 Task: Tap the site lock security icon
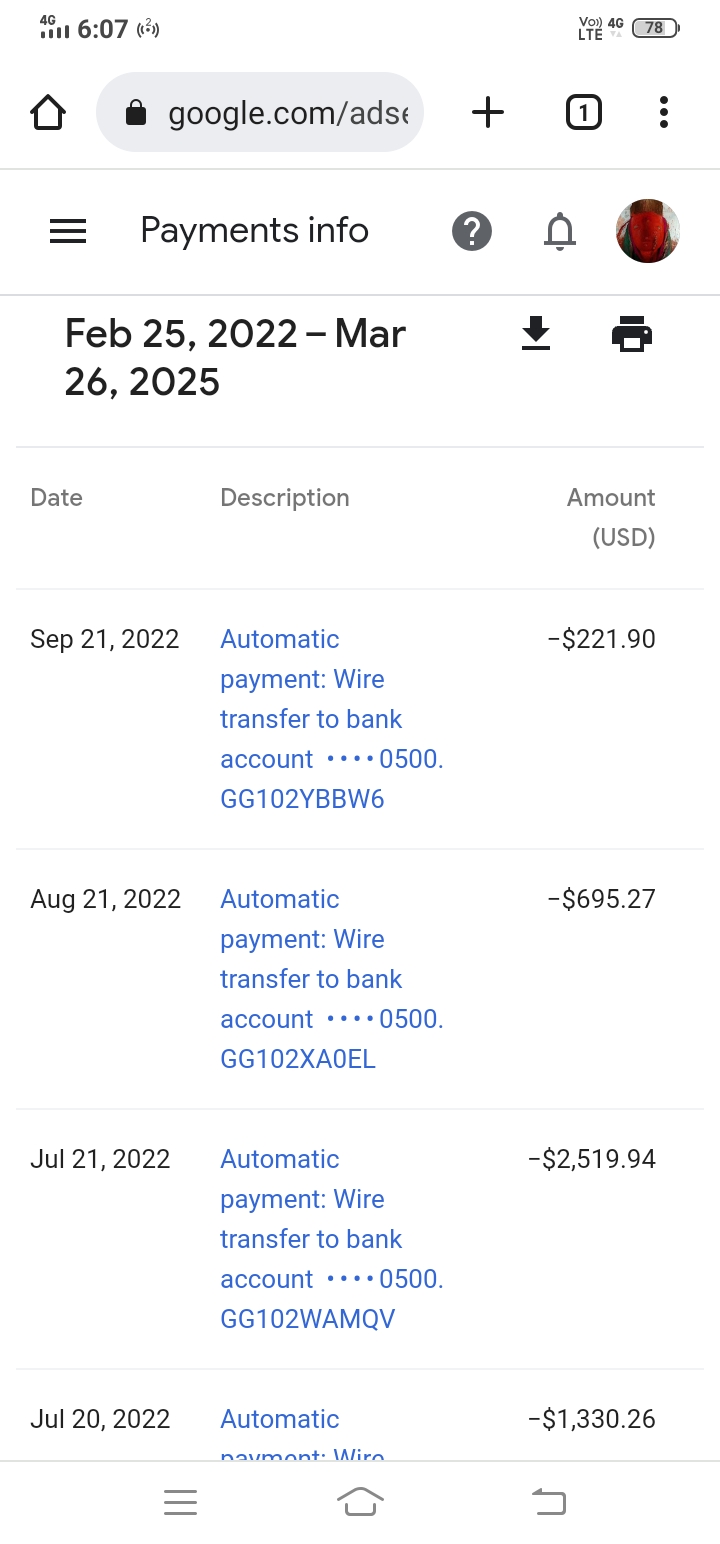(136, 113)
